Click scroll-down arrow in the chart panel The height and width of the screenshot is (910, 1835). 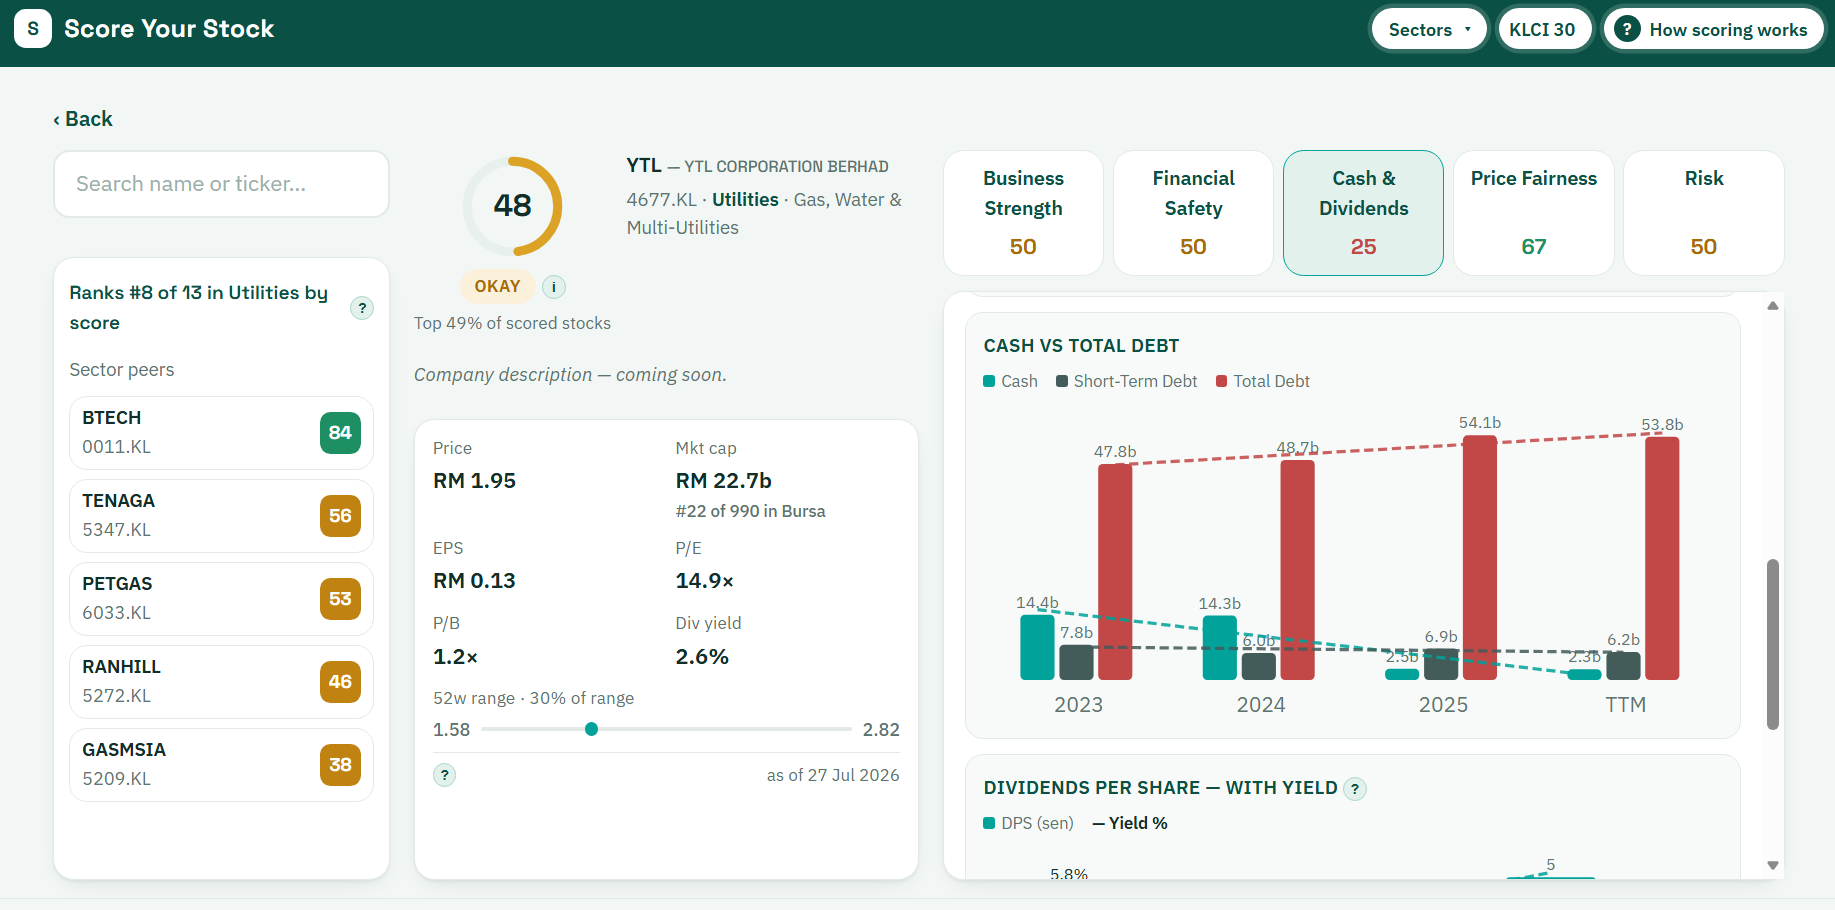point(1773,866)
